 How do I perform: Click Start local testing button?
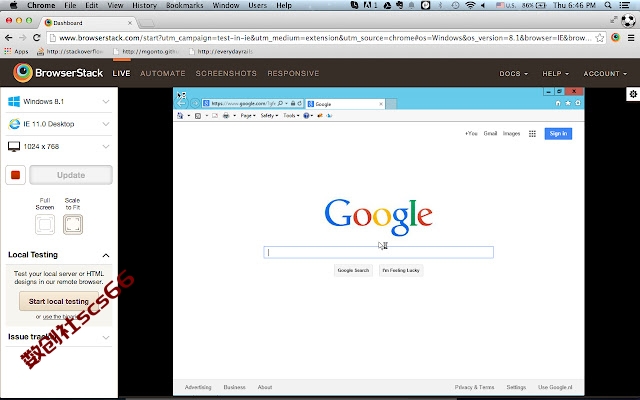tap(59, 301)
